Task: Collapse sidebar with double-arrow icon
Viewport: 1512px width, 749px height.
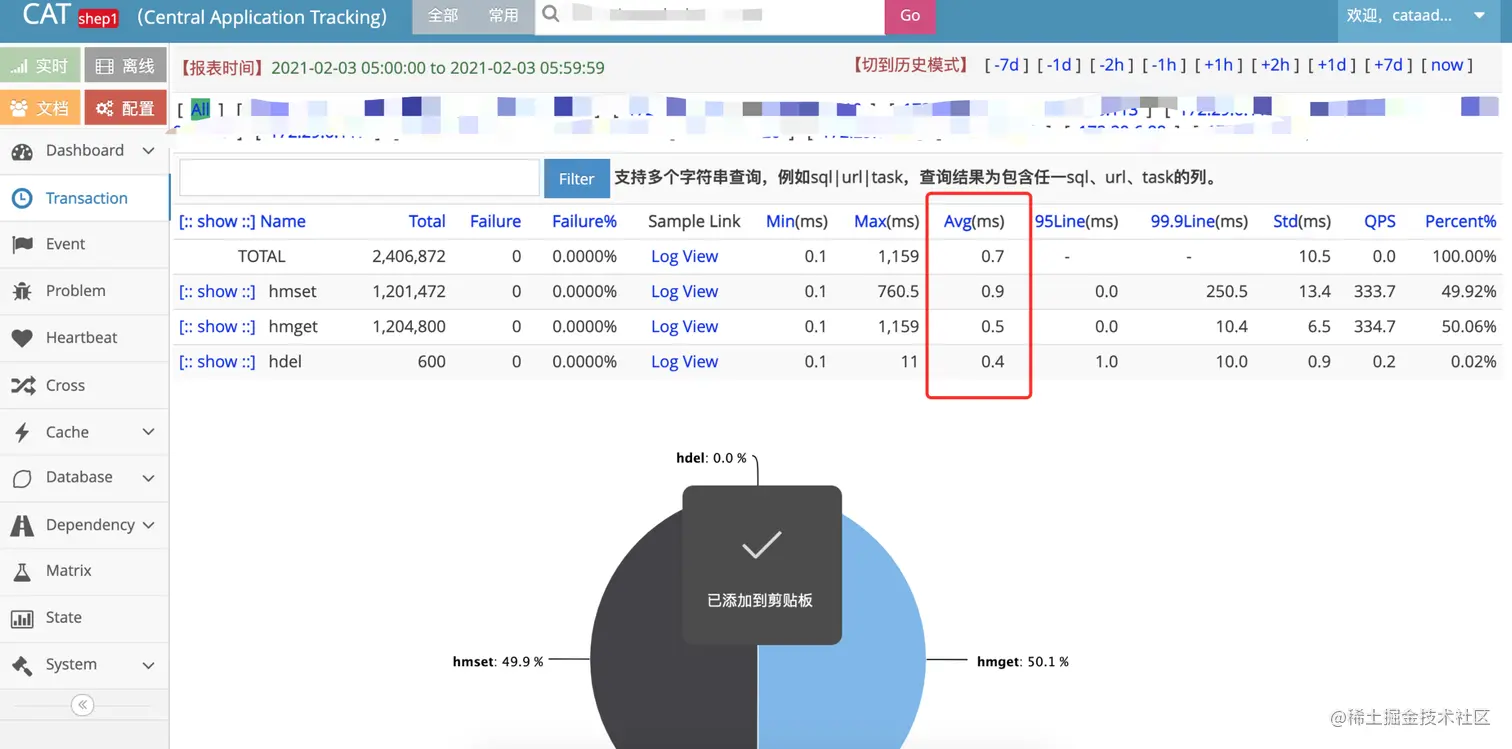Action: tap(83, 705)
